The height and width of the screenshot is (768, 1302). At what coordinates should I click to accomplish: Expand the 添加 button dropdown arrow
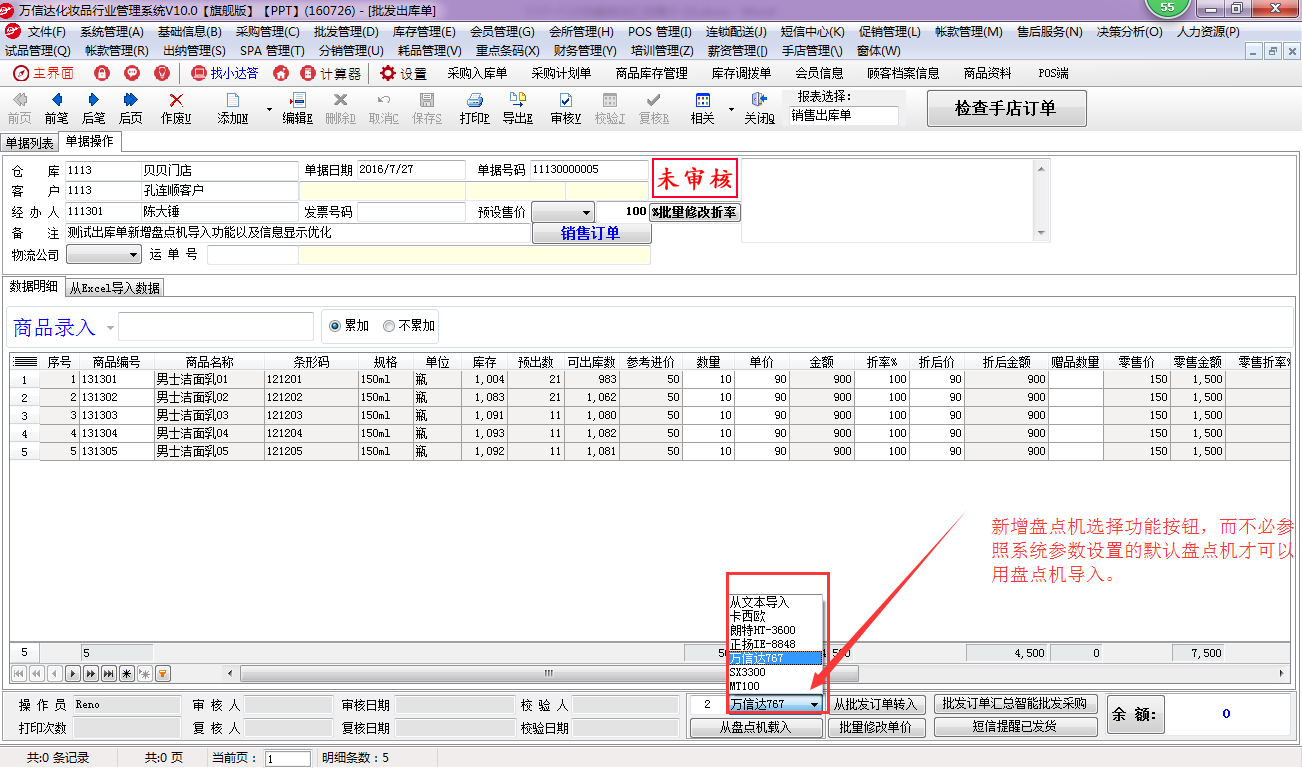(268, 109)
